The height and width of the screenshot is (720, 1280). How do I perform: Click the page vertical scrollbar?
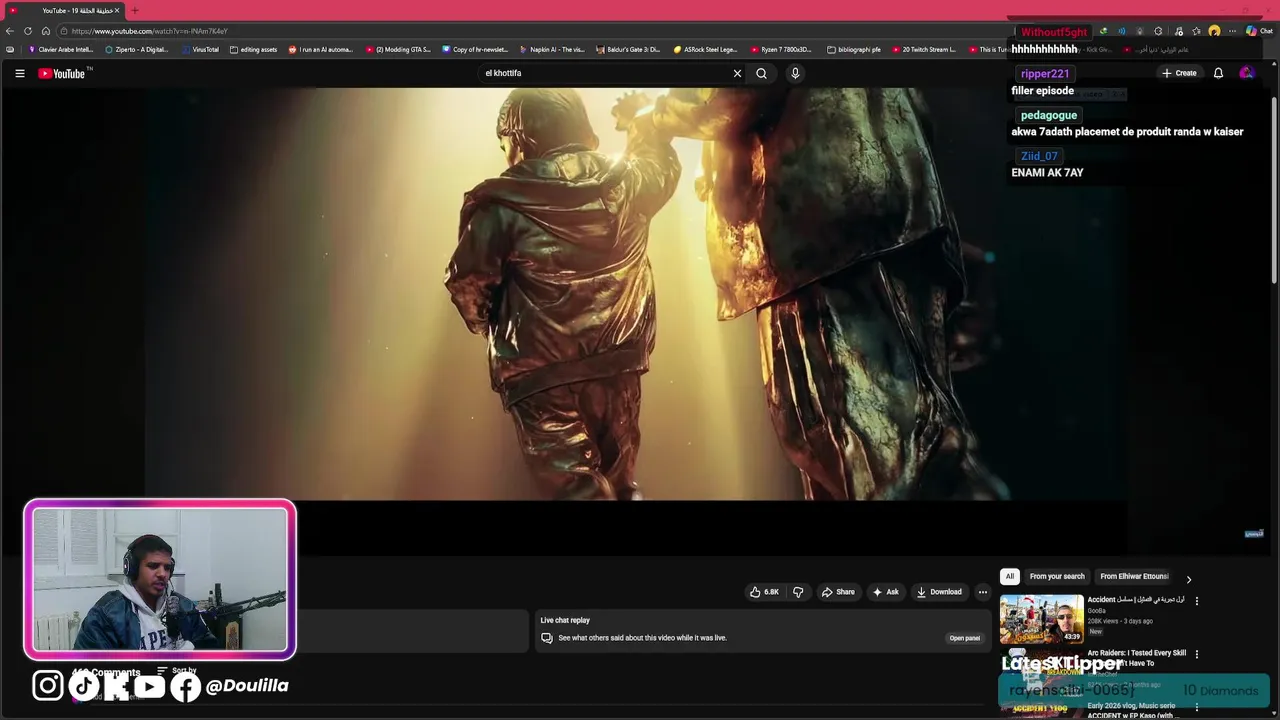[x=1274, y=190]
